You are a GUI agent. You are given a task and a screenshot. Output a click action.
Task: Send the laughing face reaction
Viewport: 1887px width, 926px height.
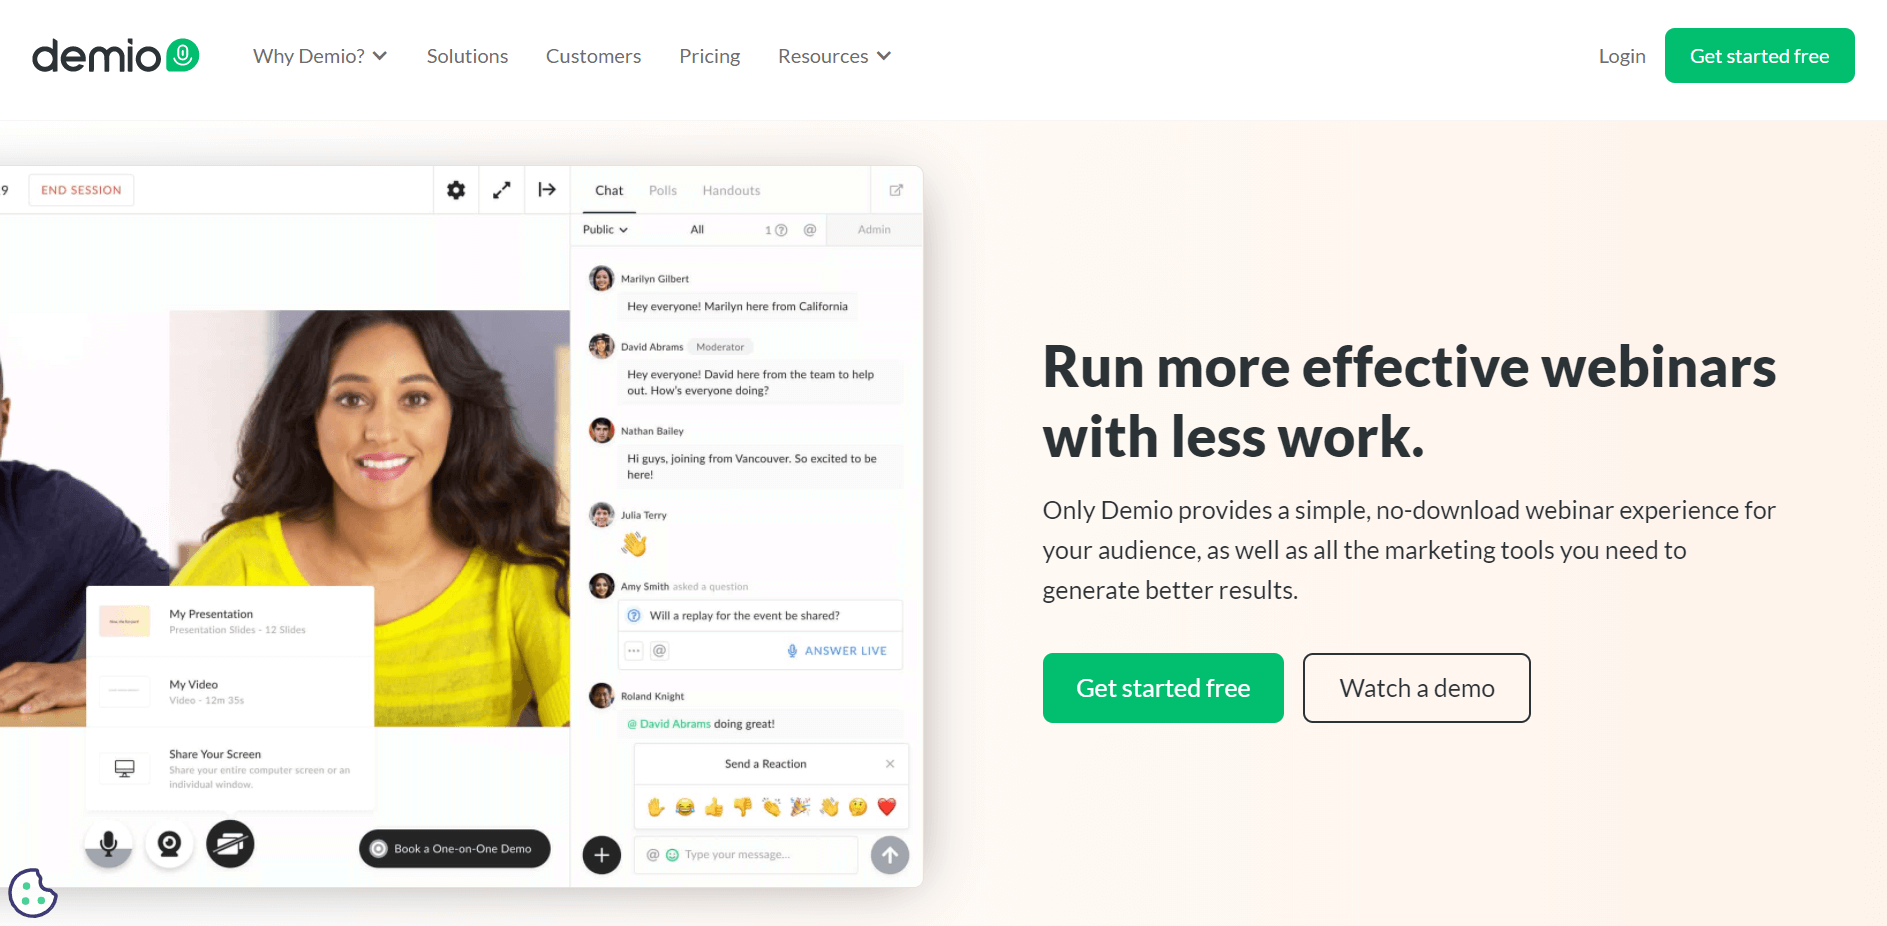point(685,807)
